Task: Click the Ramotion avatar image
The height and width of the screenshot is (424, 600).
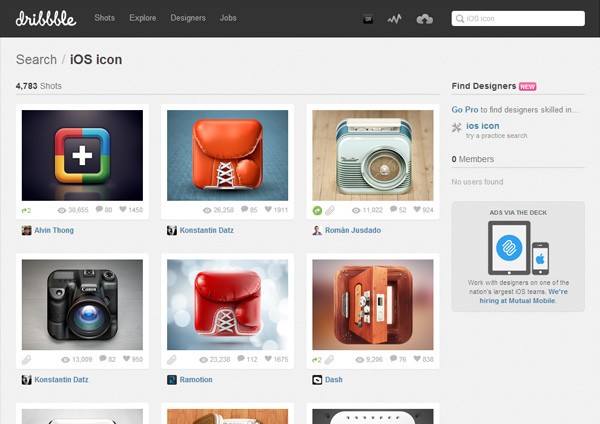Action: point(172,380)
